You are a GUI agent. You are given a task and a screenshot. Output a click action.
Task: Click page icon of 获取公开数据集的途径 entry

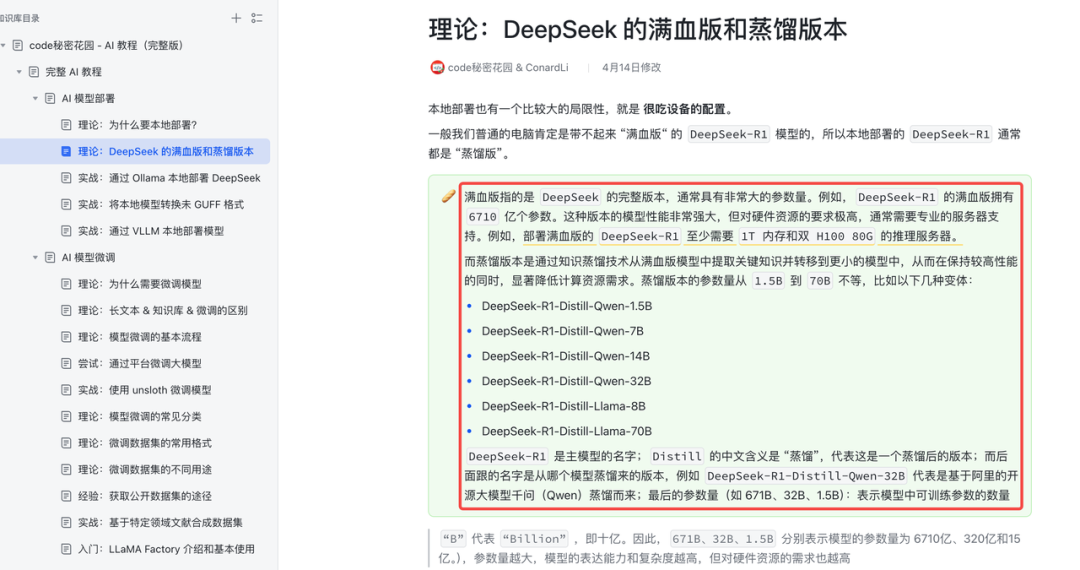[66, 496]
